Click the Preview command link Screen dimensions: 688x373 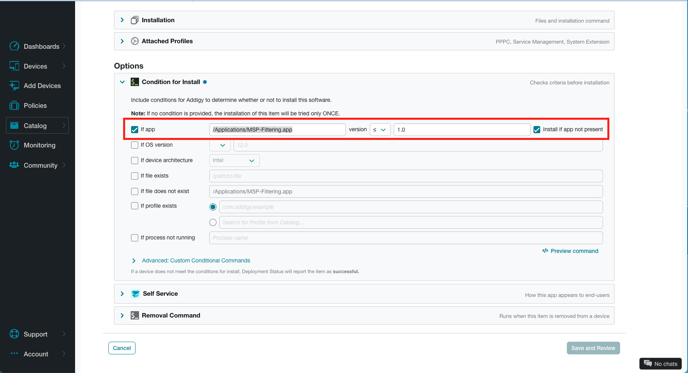(x=574, y=251)
